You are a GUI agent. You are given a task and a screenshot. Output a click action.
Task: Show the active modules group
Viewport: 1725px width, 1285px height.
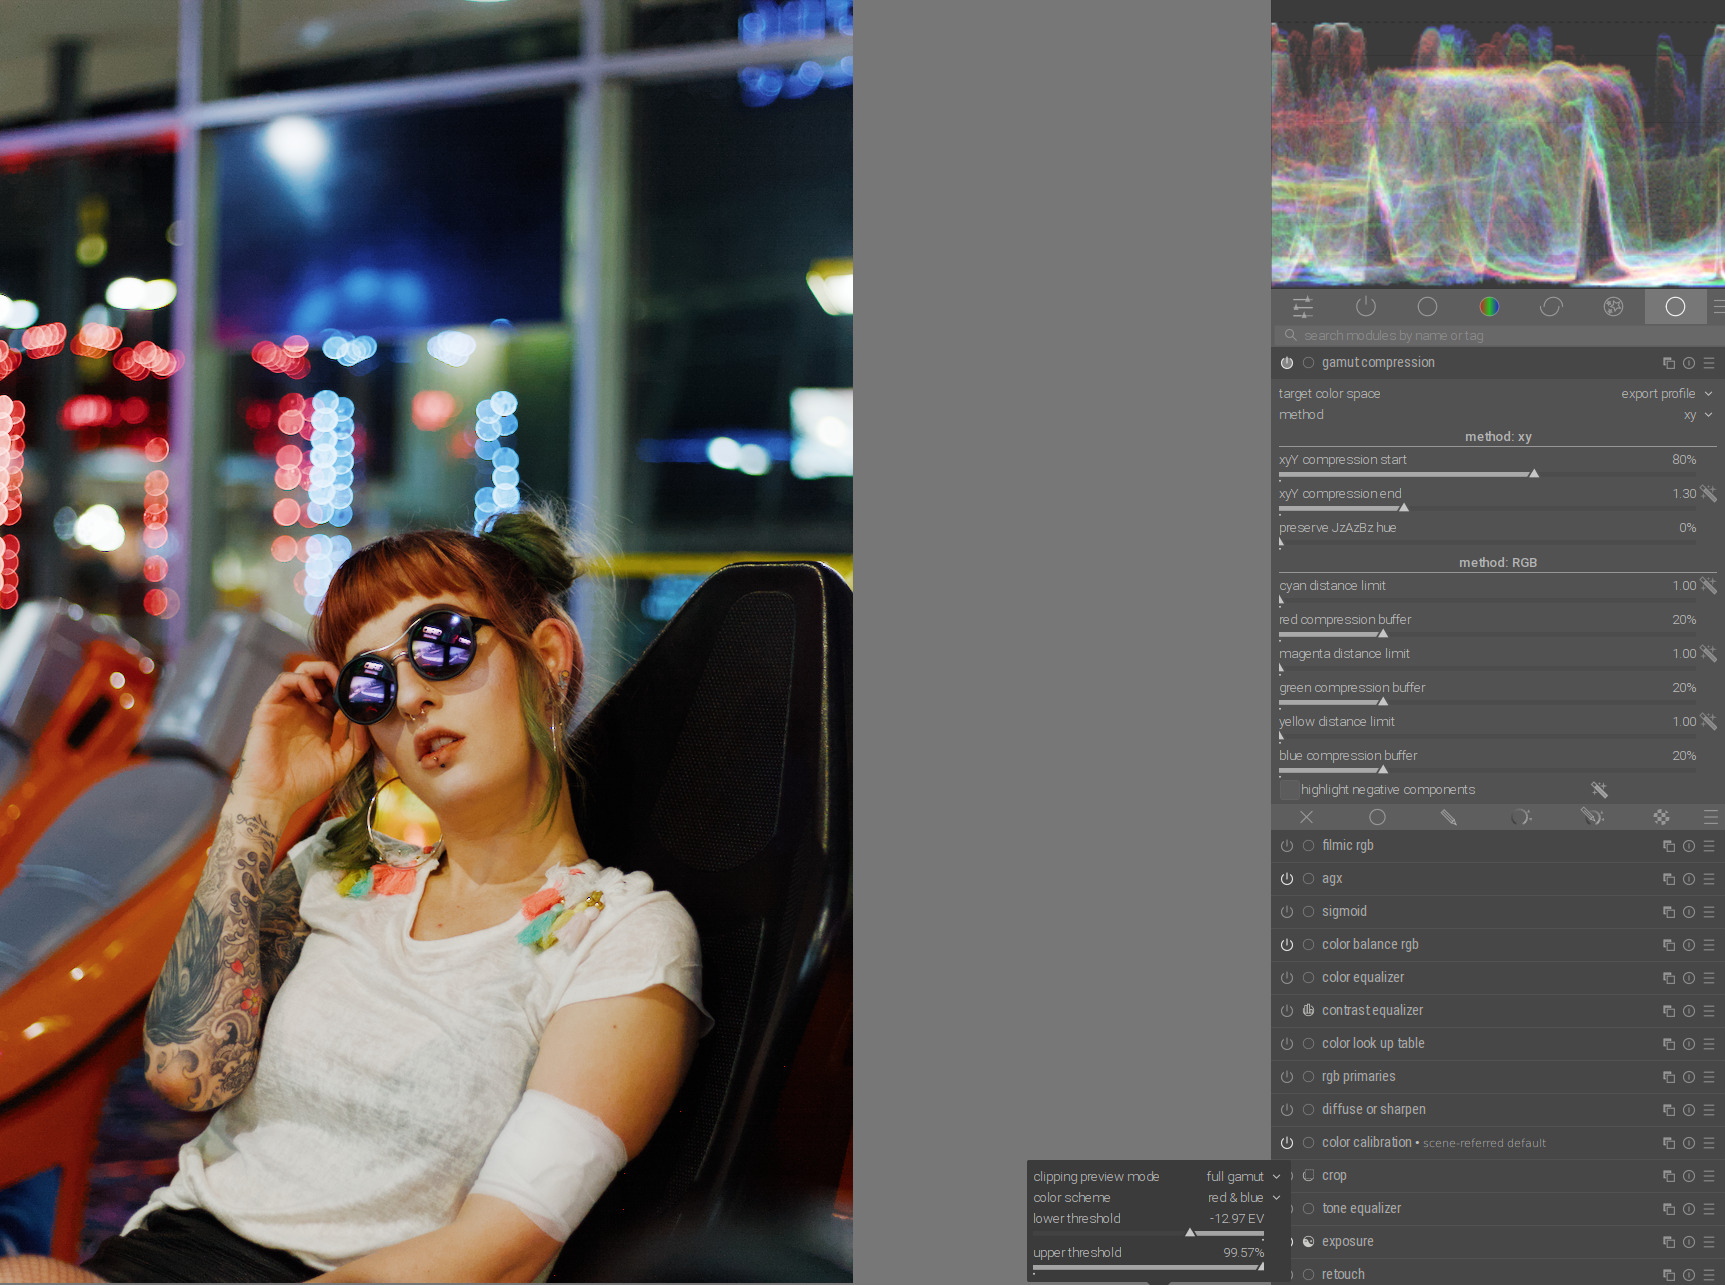[1365, 307]
